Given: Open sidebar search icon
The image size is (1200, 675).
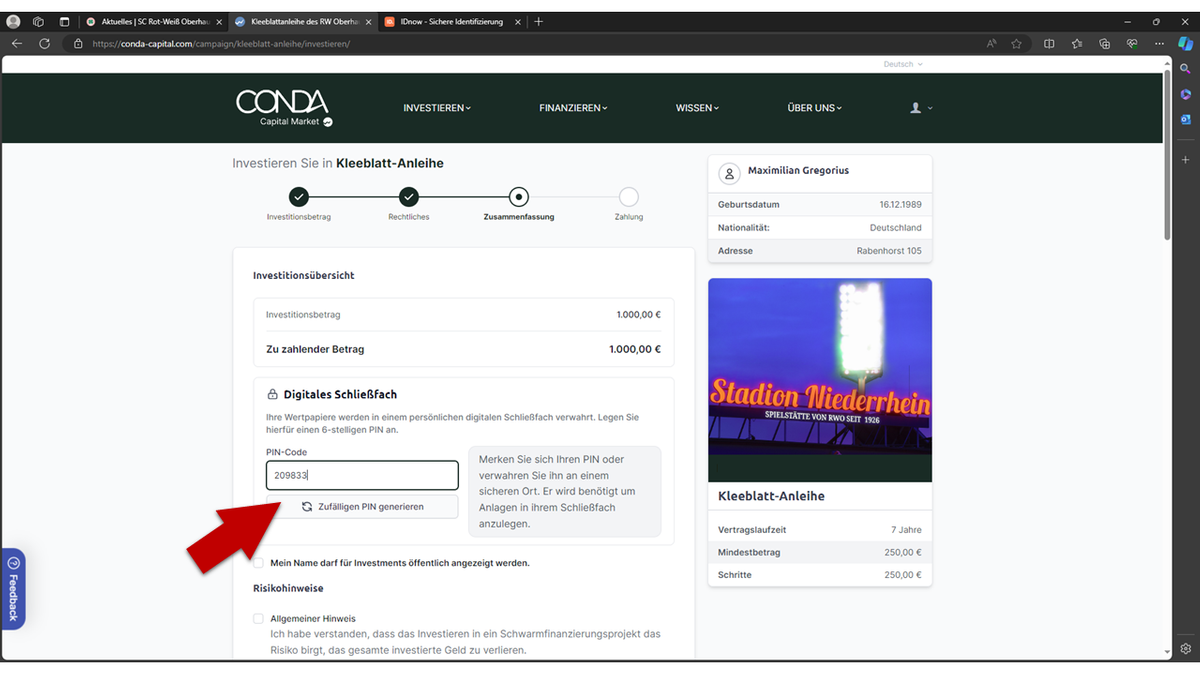Looking at the screenshot, I should pos(1186,69).
